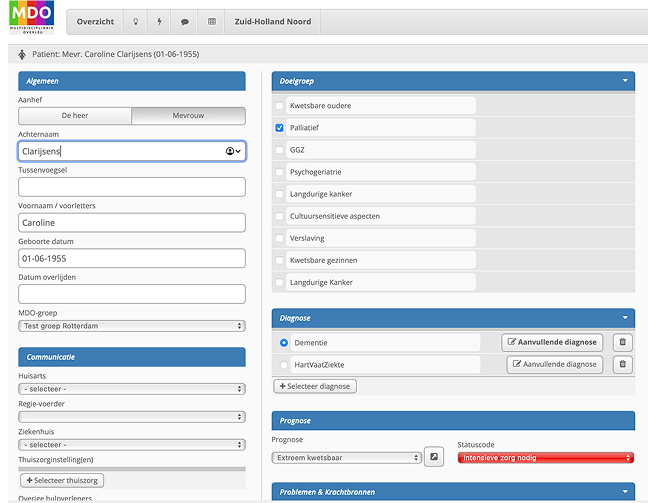Click the contact icon in the Achternaam field
648x503 pixels.
[x=233, y=151]
